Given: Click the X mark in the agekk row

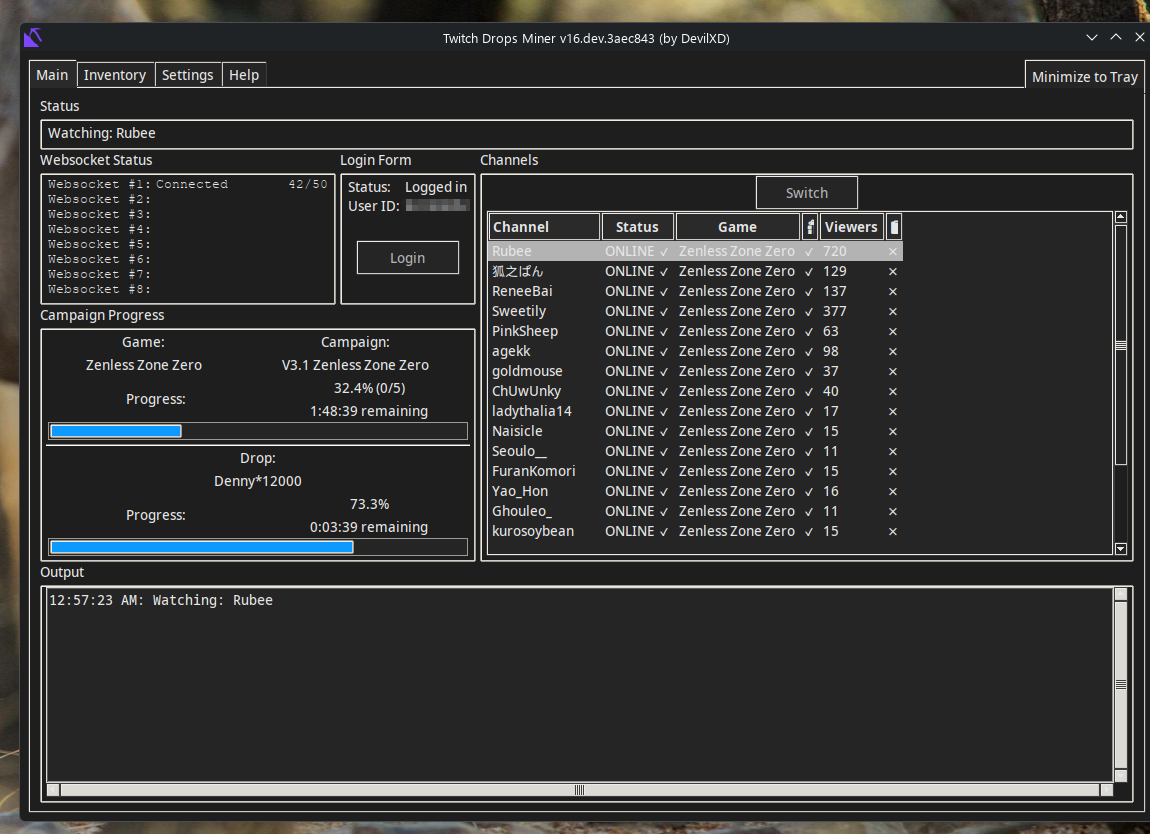Looking at the screenshot, I should point(893,352).
